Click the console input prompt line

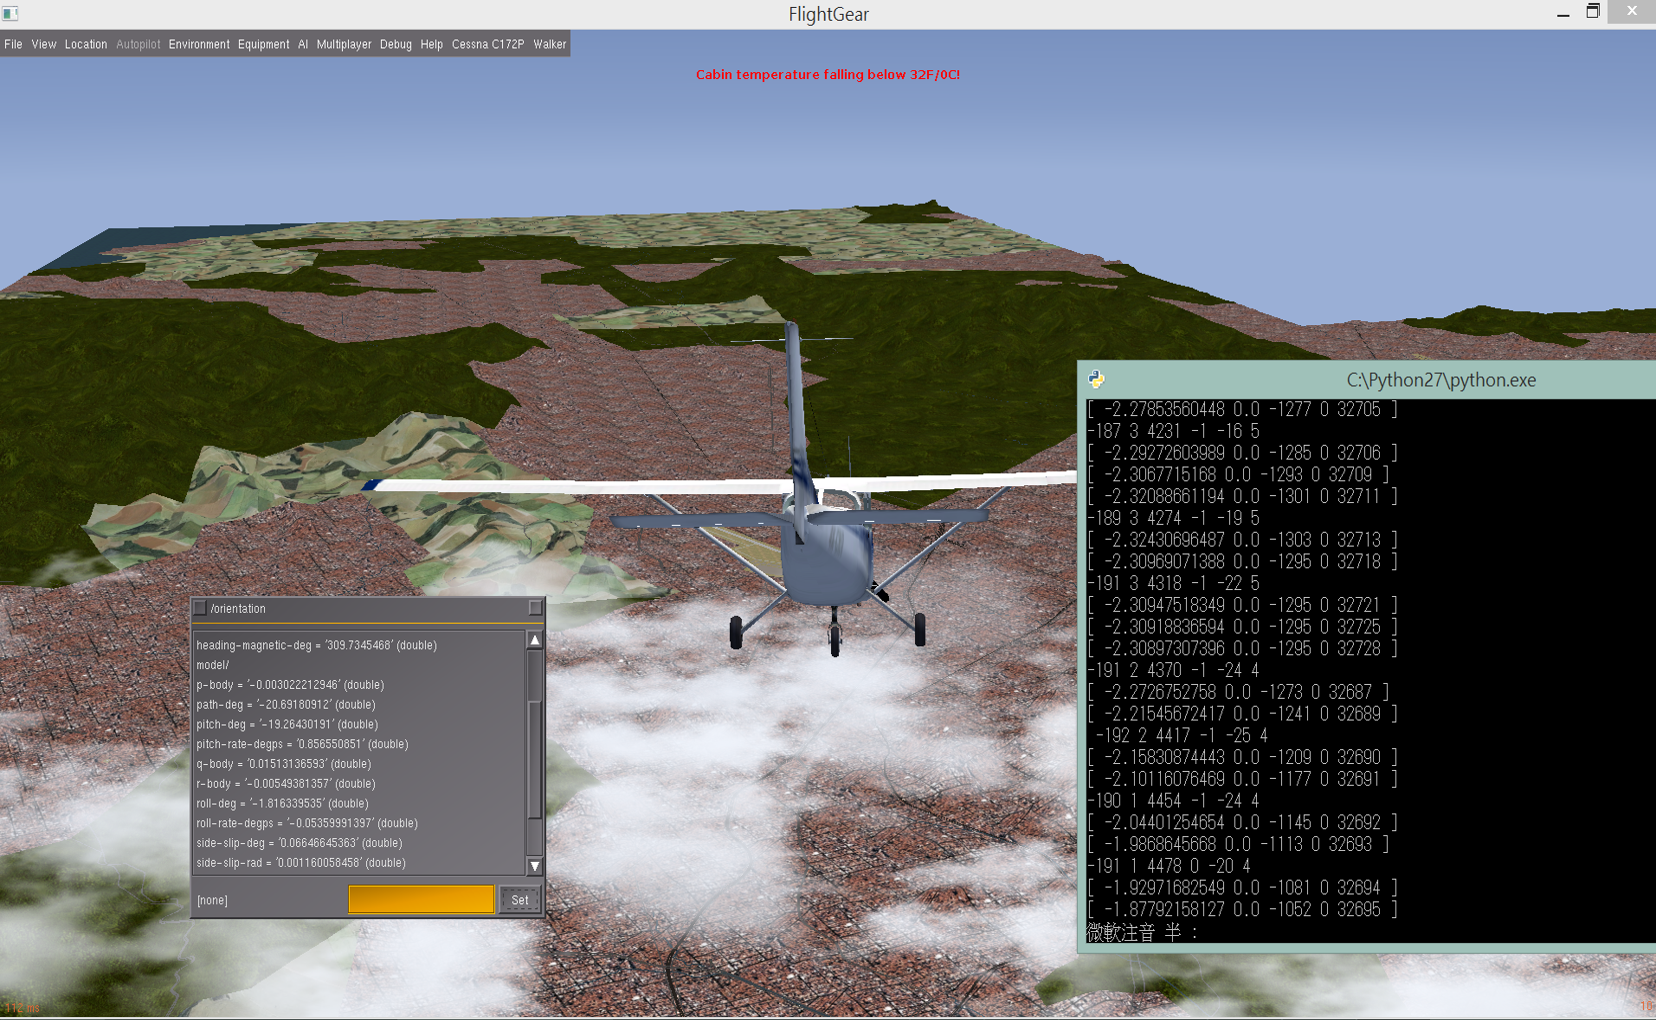1141,932
